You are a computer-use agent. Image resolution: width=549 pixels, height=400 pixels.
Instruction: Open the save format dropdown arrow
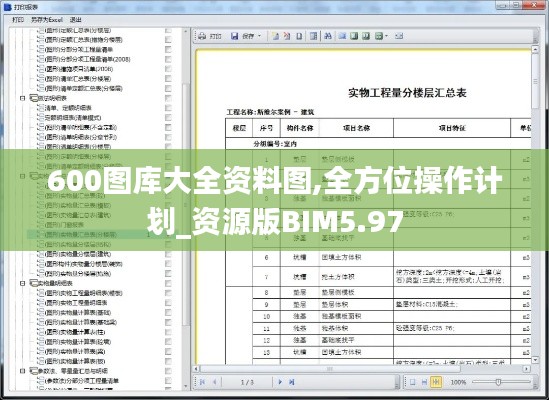(x=259, y=36)
